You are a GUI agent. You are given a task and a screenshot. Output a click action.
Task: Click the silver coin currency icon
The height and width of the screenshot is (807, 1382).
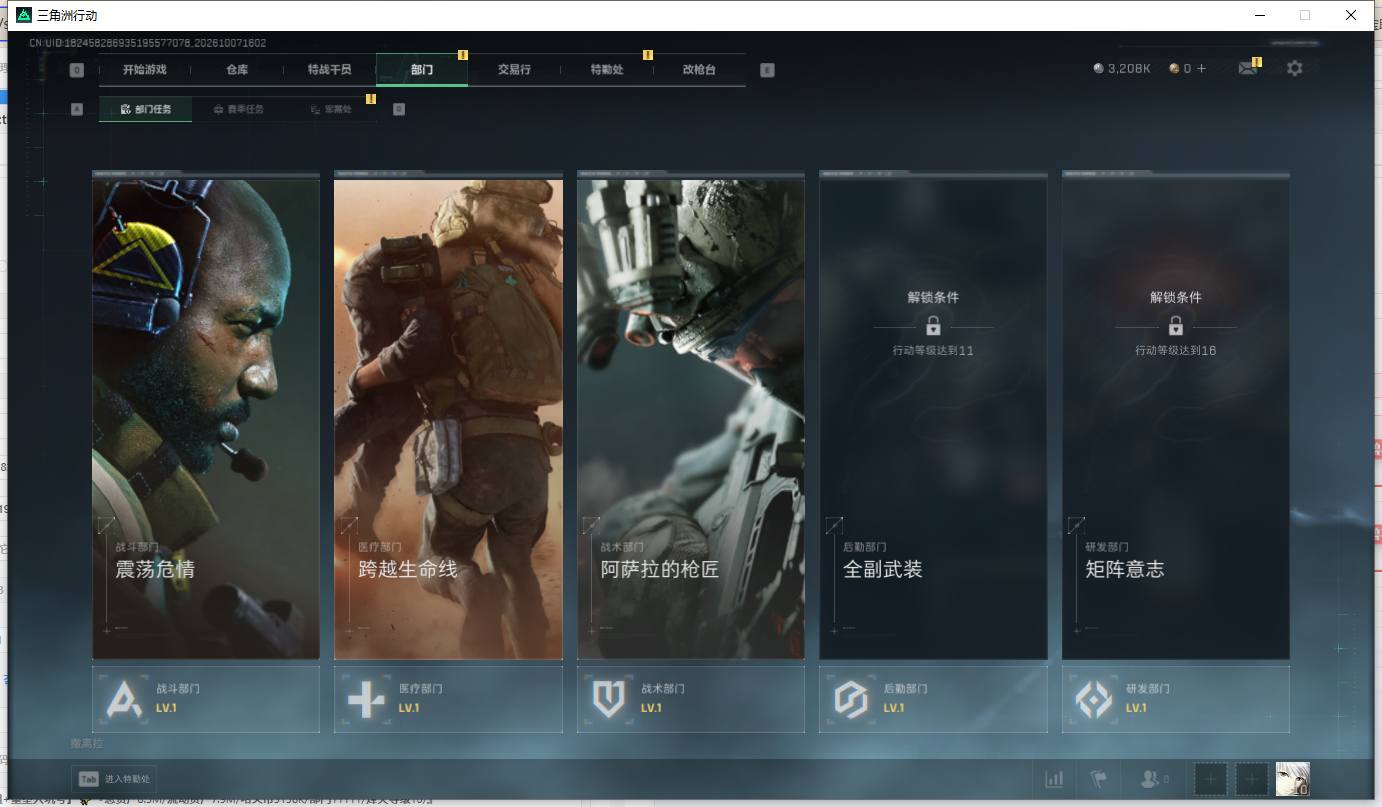[x=1099, y=69]
